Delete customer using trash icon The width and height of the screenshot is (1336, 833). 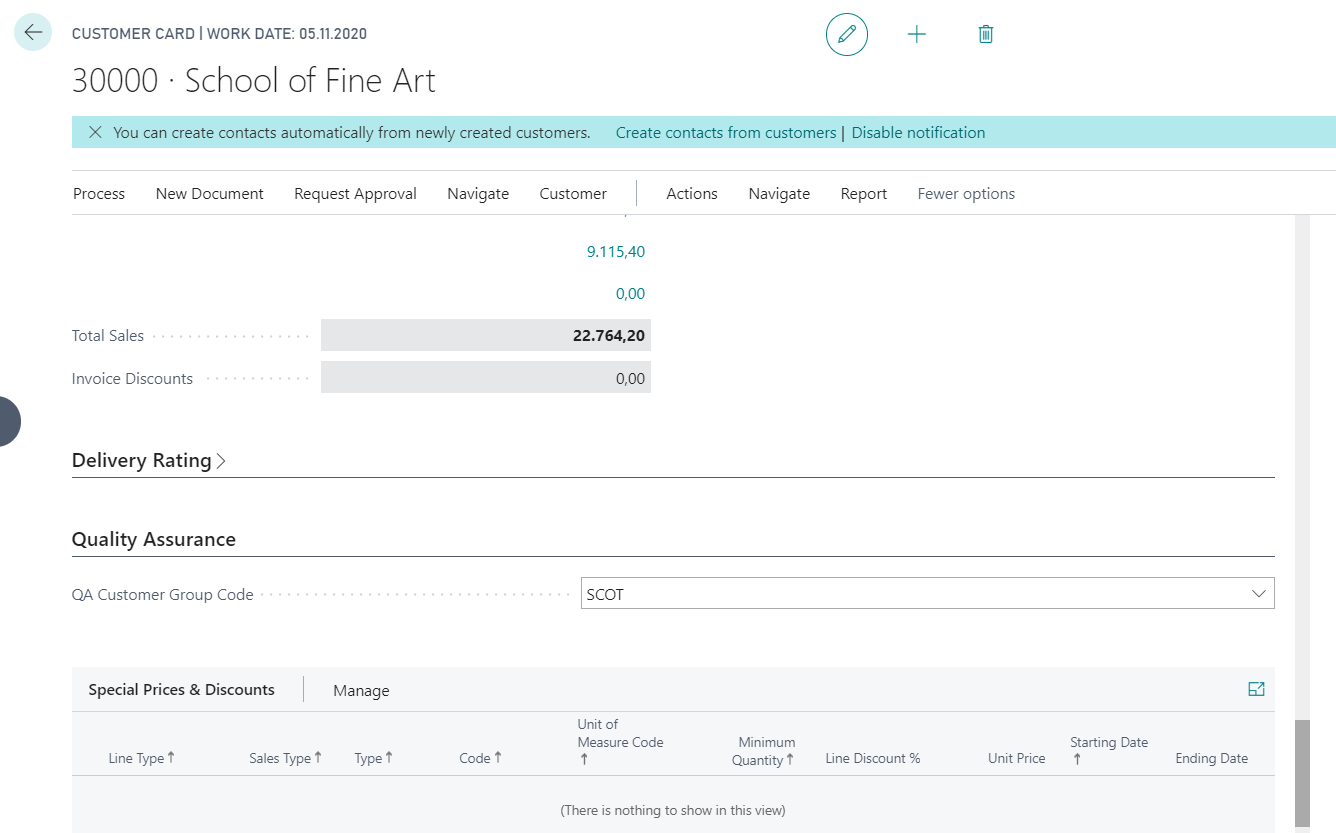point(986,34)
